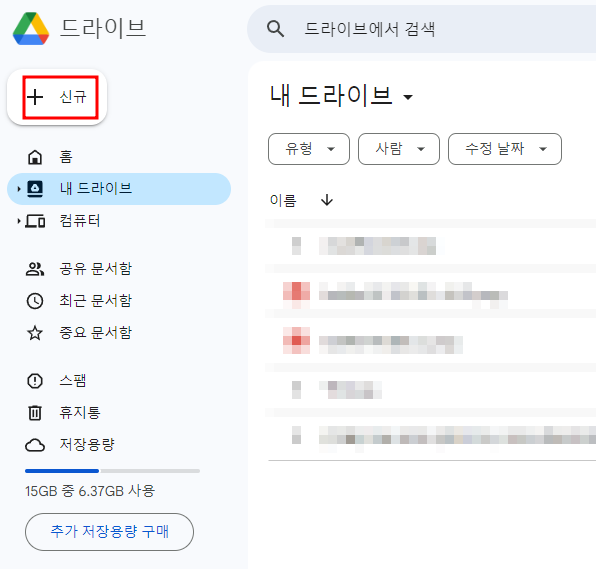Viewport: 596px width, 569px height.
Task: Click the 이름 column header
Action: 282,200
